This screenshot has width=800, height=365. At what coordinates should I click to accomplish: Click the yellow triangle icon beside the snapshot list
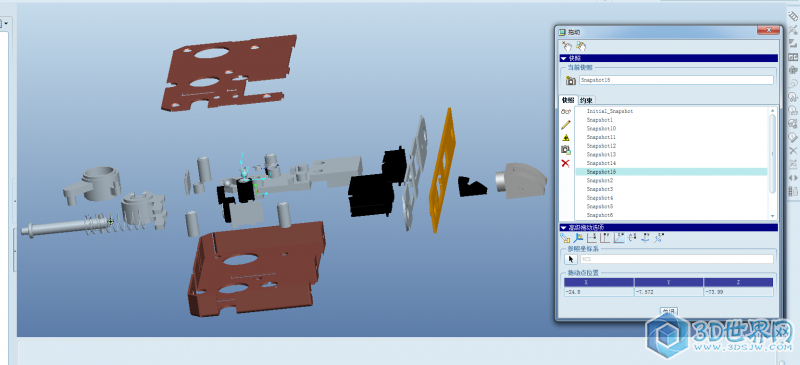[x=566, y=137]
